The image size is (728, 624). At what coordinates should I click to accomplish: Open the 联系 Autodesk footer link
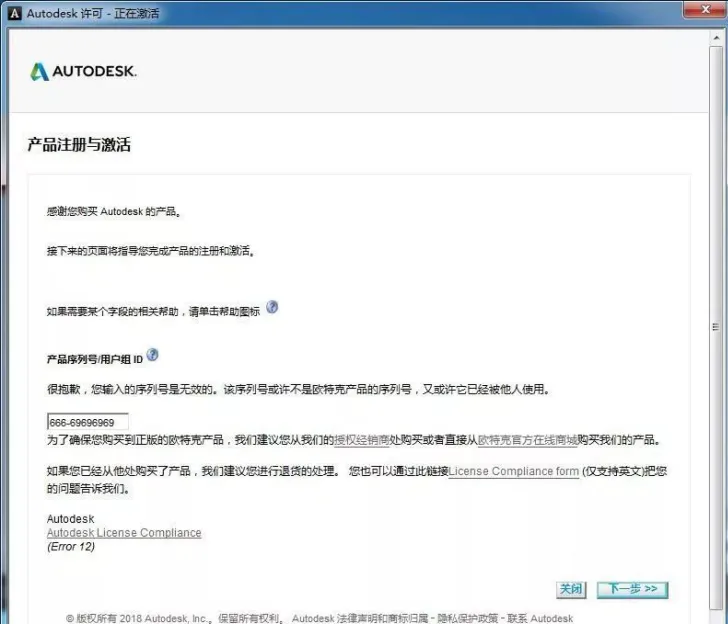pyautogui.click(x=540, y=618)
